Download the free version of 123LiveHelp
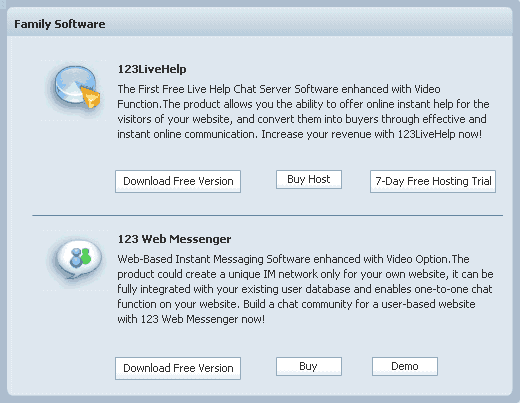 click(178, 181)
